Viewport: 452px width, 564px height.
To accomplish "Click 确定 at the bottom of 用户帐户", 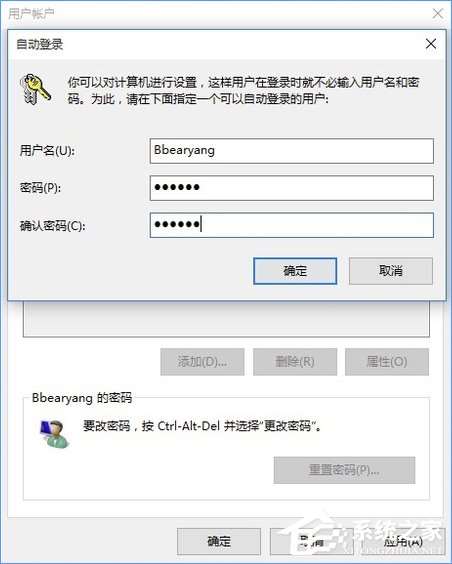I will (219, 541).
